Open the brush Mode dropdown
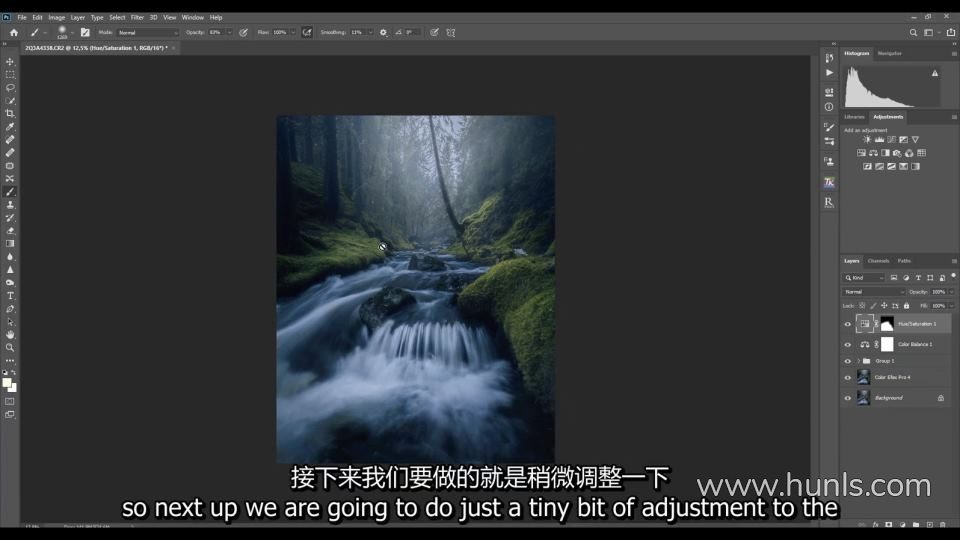This screenshot has width=960, height=540. coord(148,32)
